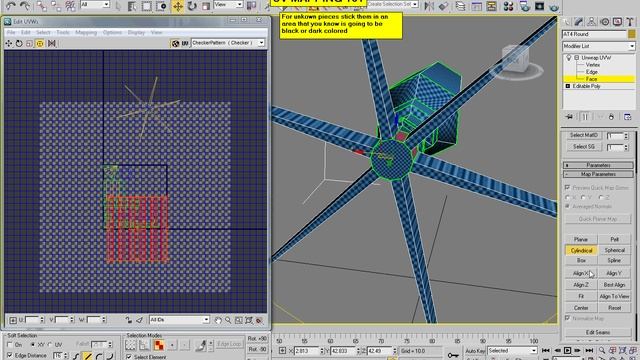This screenshot has width=640, height=360.
Task: Click Play animation button
Action: click(567, 350)
